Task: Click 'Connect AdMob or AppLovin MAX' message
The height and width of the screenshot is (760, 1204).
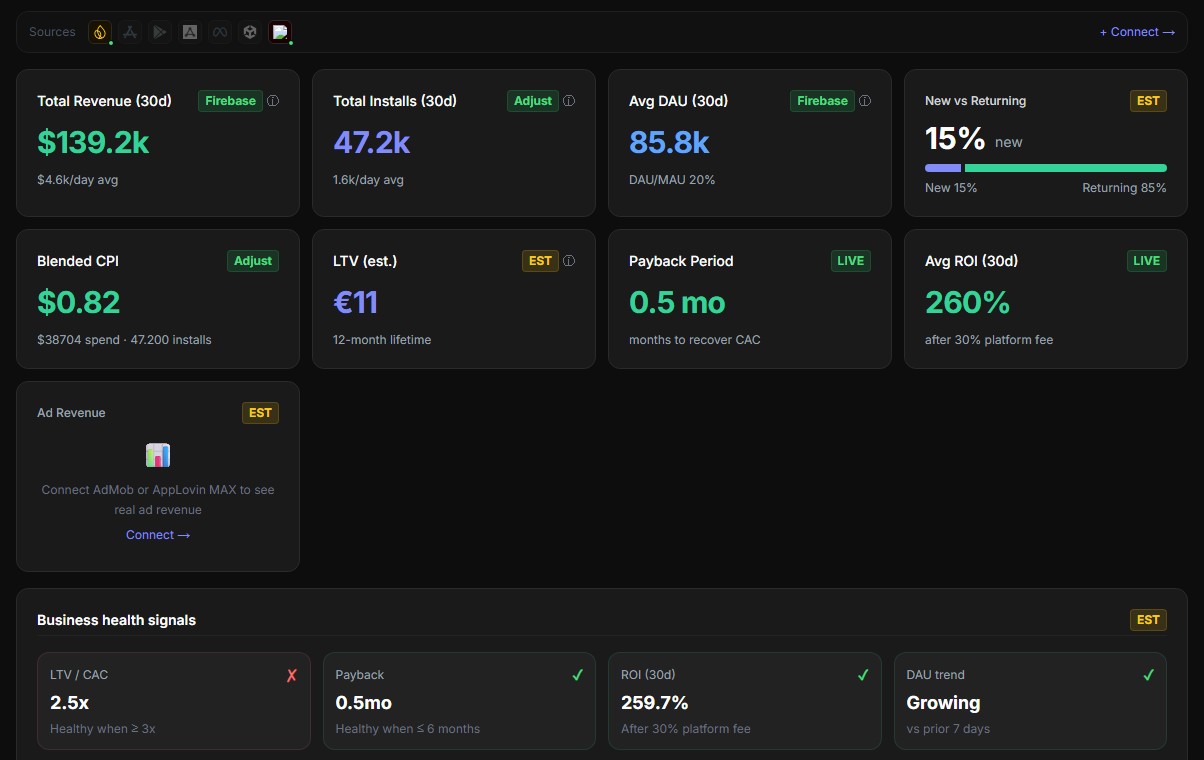Action: (x=158, y=500)
